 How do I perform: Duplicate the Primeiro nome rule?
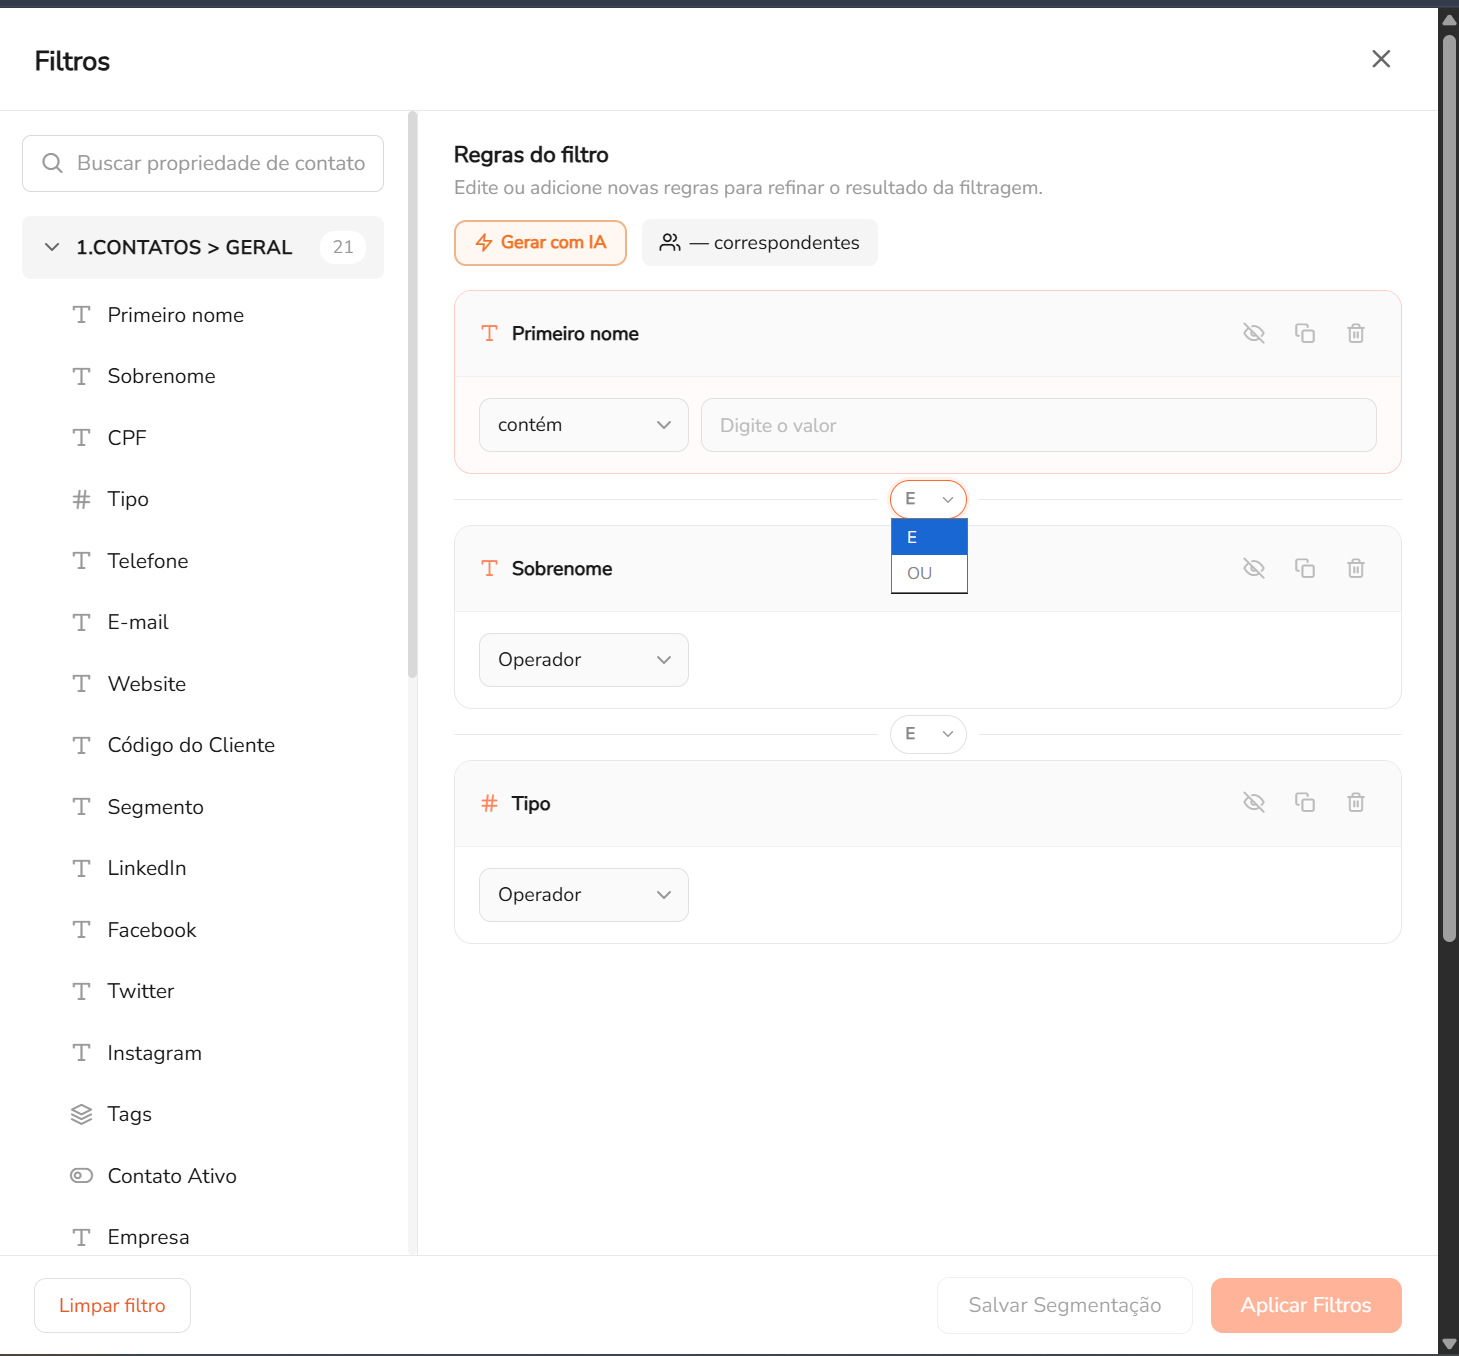click(x=1305, y=333)
